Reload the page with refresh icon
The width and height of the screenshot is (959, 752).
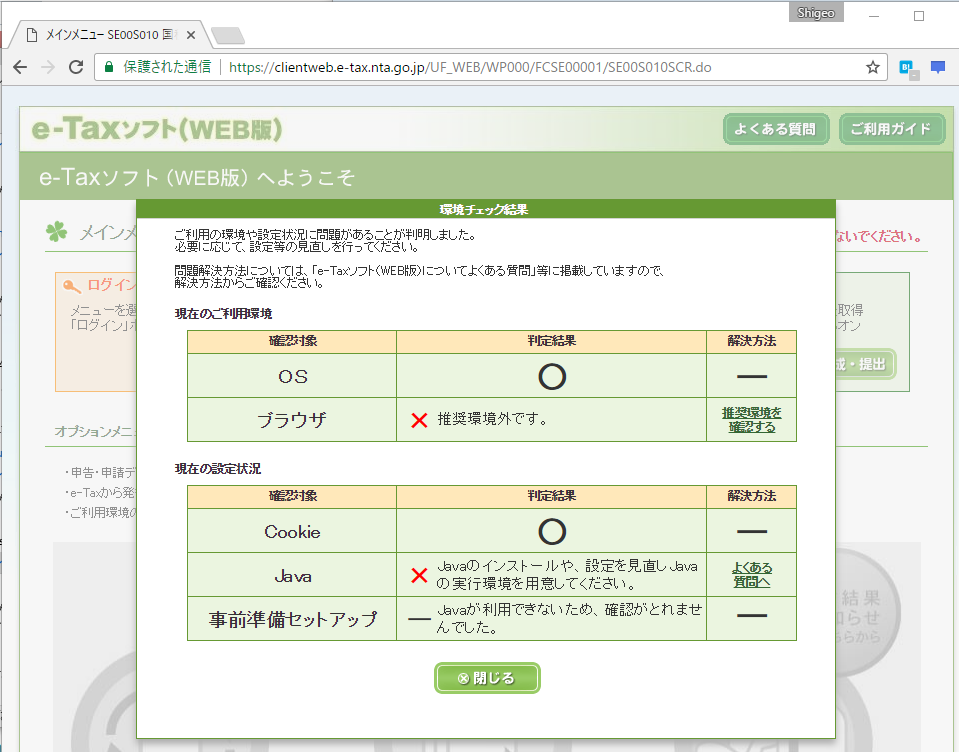(x=76, y=67)
